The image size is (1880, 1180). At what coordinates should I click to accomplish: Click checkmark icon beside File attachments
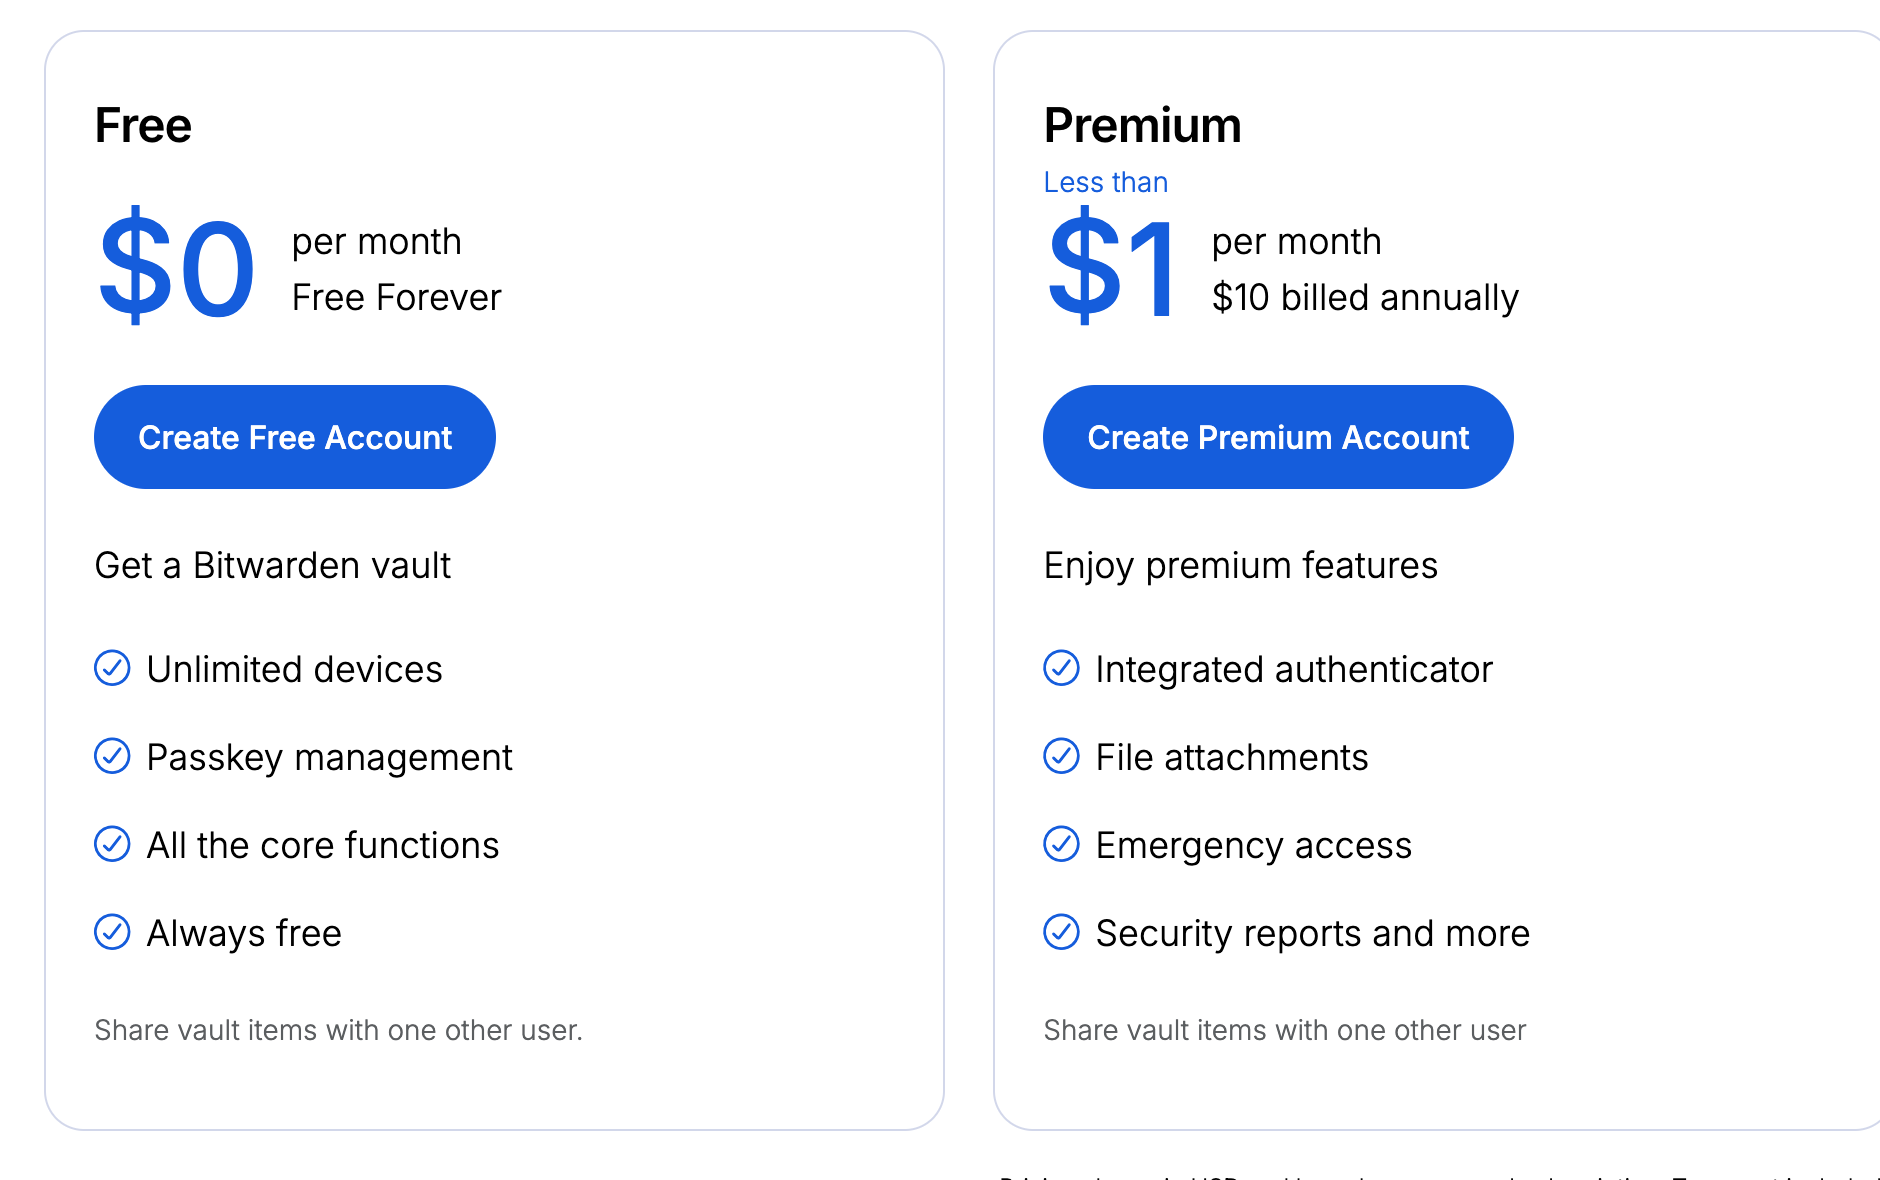1061,756
